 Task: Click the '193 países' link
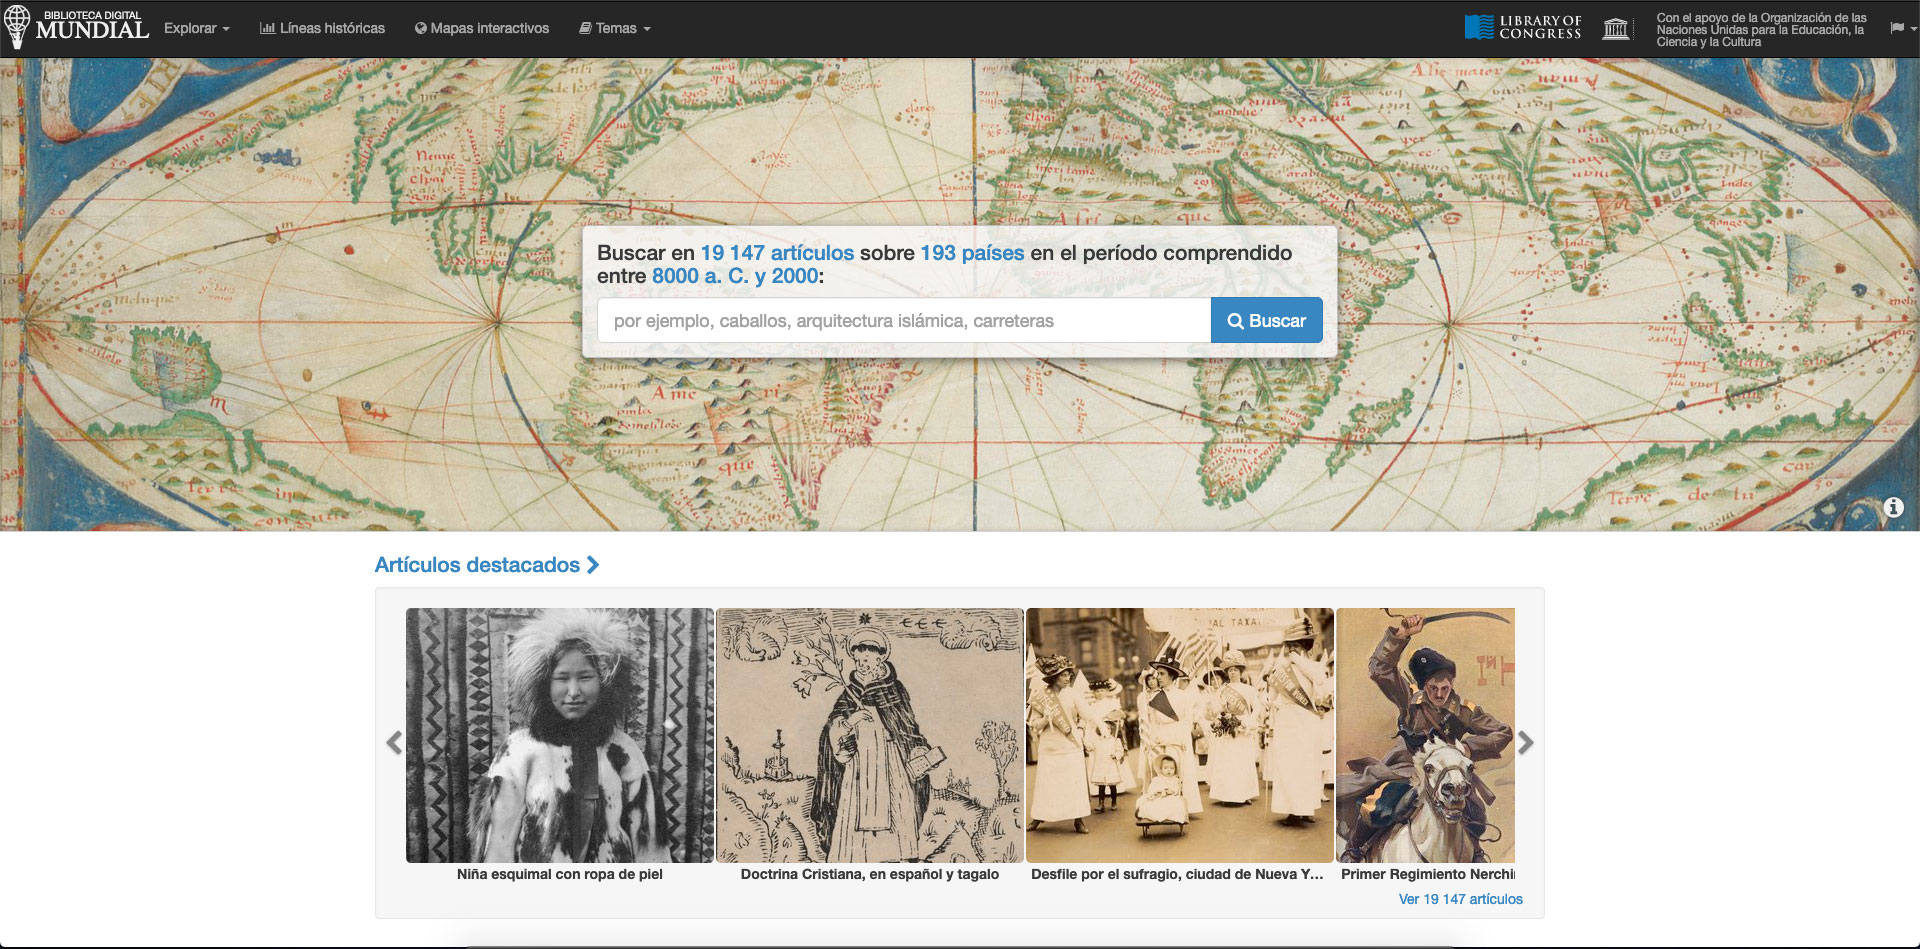point(972,253)
